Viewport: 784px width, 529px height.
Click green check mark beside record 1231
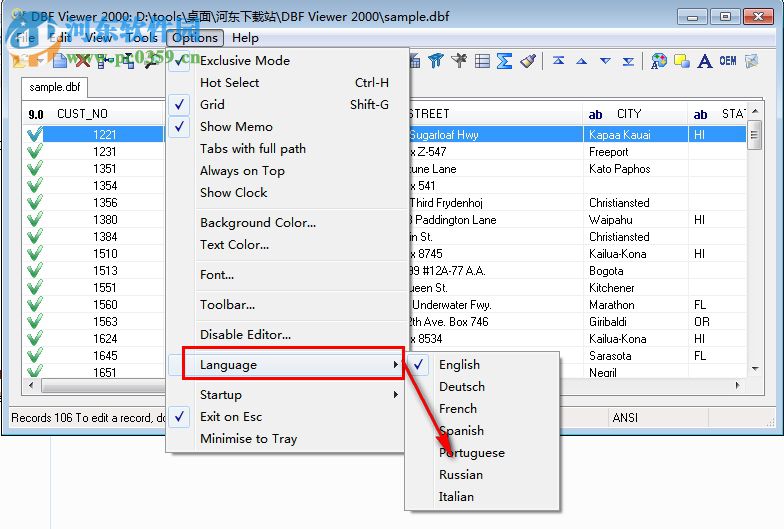tap(34, 152)
